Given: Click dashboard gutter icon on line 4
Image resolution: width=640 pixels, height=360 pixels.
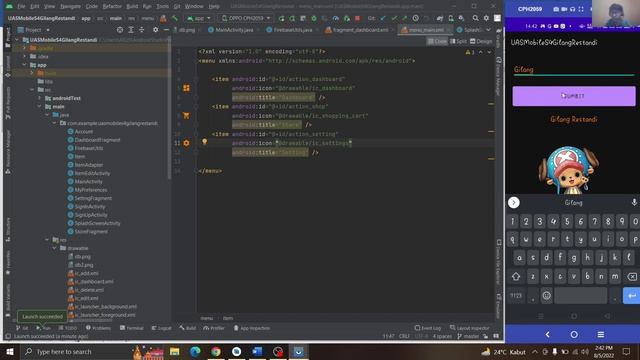Looking at the screenshot, I should pos(187,88).
